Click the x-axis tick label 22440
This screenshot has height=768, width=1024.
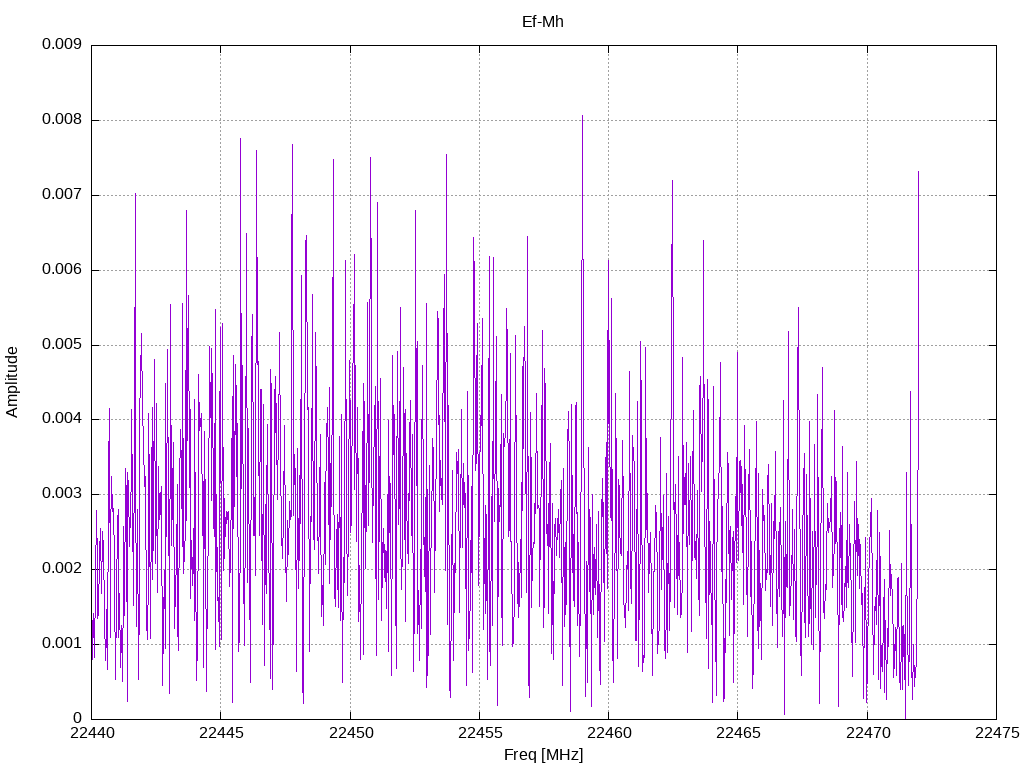(92, 733)
